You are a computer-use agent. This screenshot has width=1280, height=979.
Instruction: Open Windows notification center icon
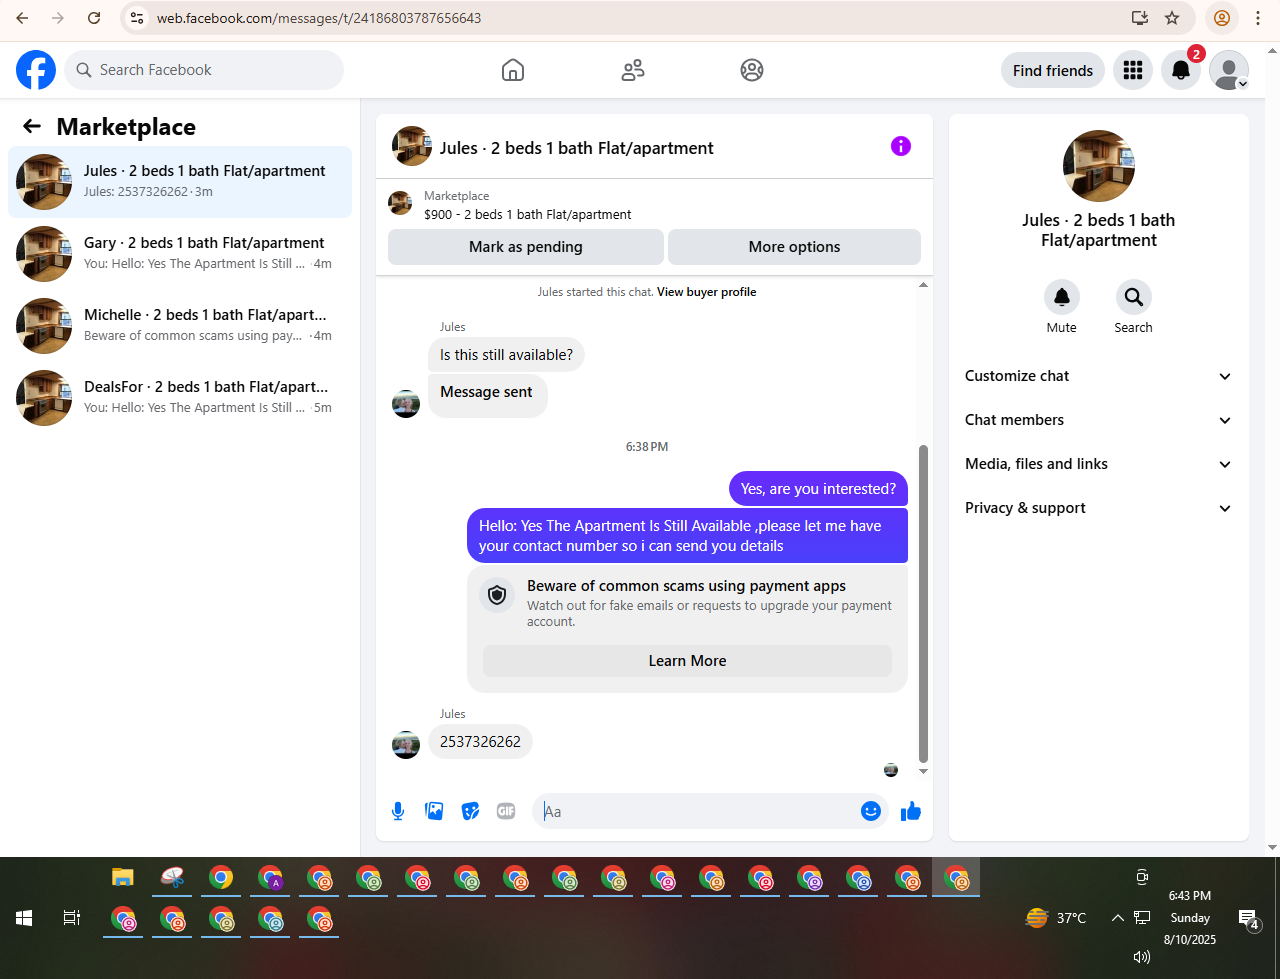1248,919
